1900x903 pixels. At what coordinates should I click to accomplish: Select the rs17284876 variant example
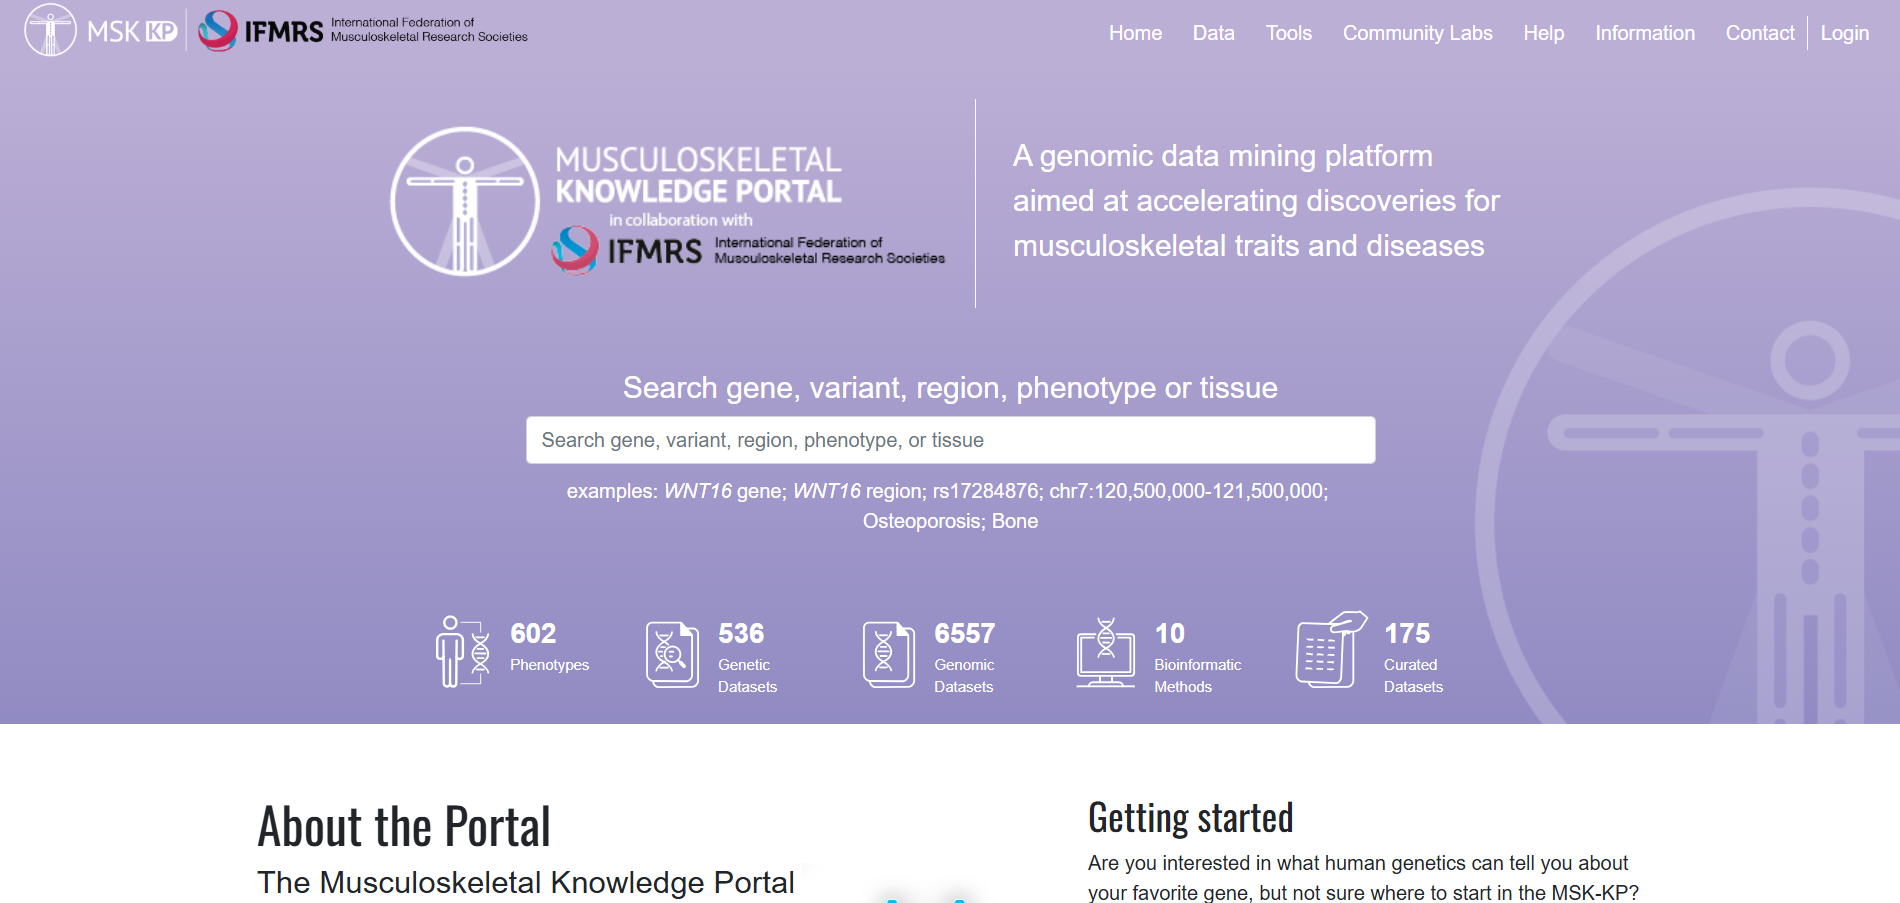(x=986, y=491)
